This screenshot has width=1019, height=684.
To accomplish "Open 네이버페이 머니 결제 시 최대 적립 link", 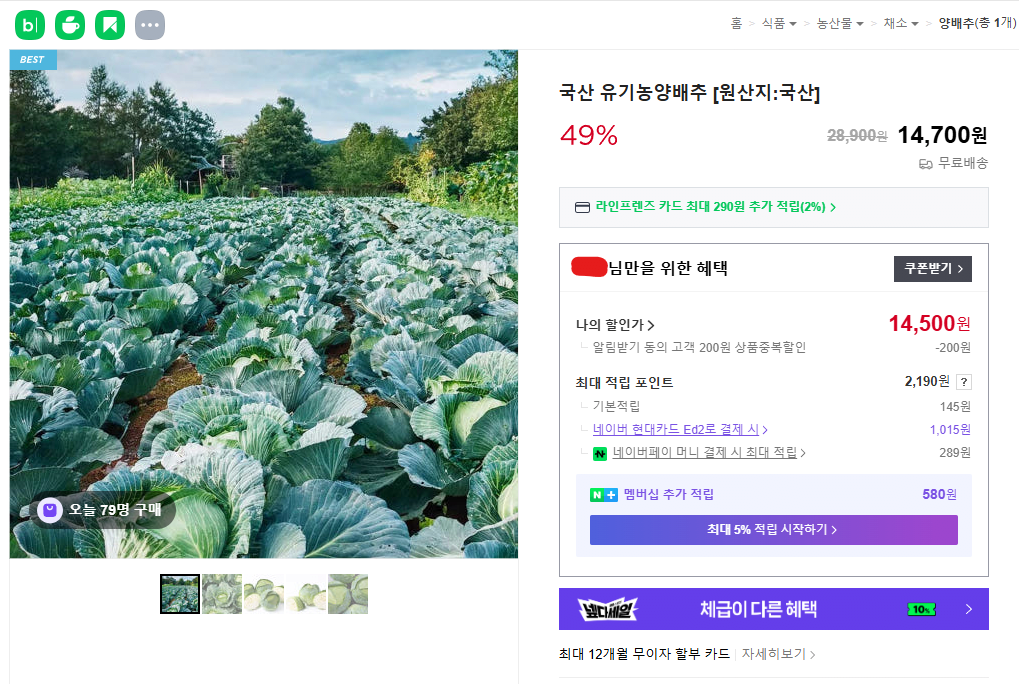I will click(709, 453).
